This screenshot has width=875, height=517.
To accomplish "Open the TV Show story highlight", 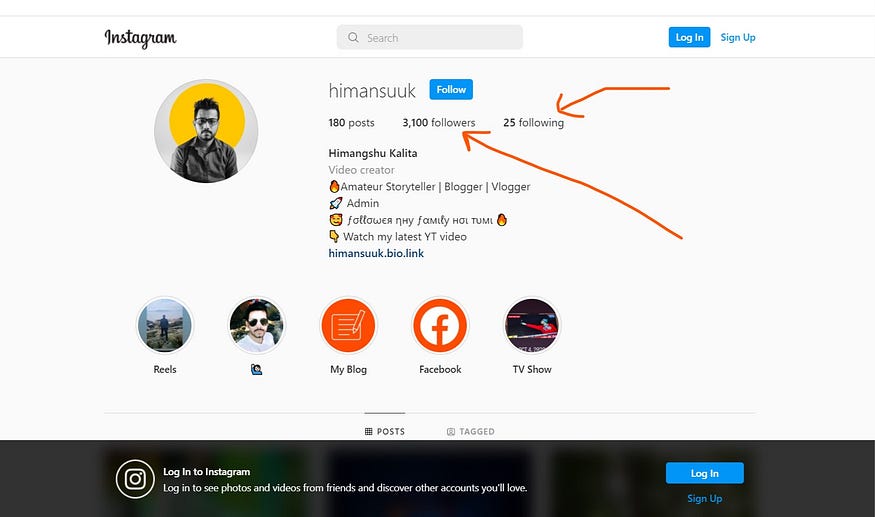I will 532,325.
